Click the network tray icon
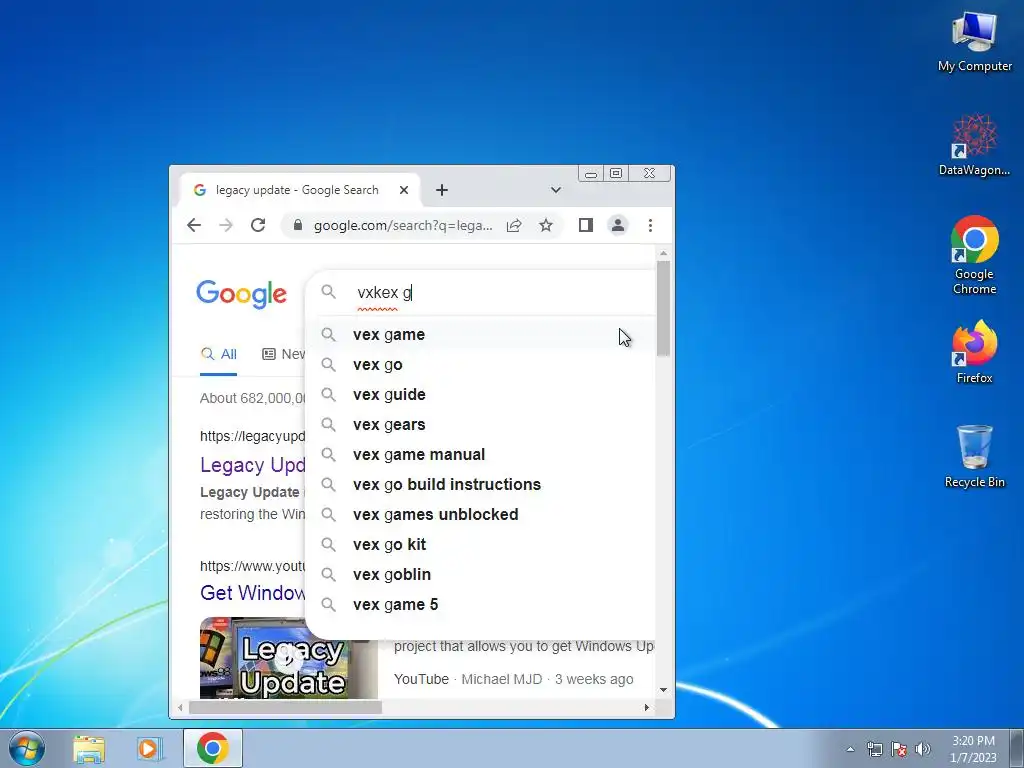The image size is (1024, 768). point(874,749)
